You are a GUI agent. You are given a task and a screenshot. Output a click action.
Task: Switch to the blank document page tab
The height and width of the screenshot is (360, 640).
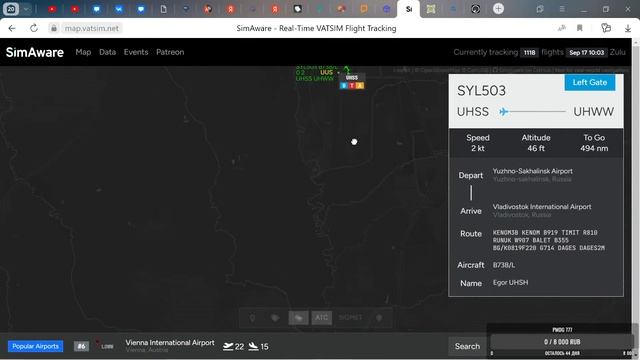click(x=163, y=9)
